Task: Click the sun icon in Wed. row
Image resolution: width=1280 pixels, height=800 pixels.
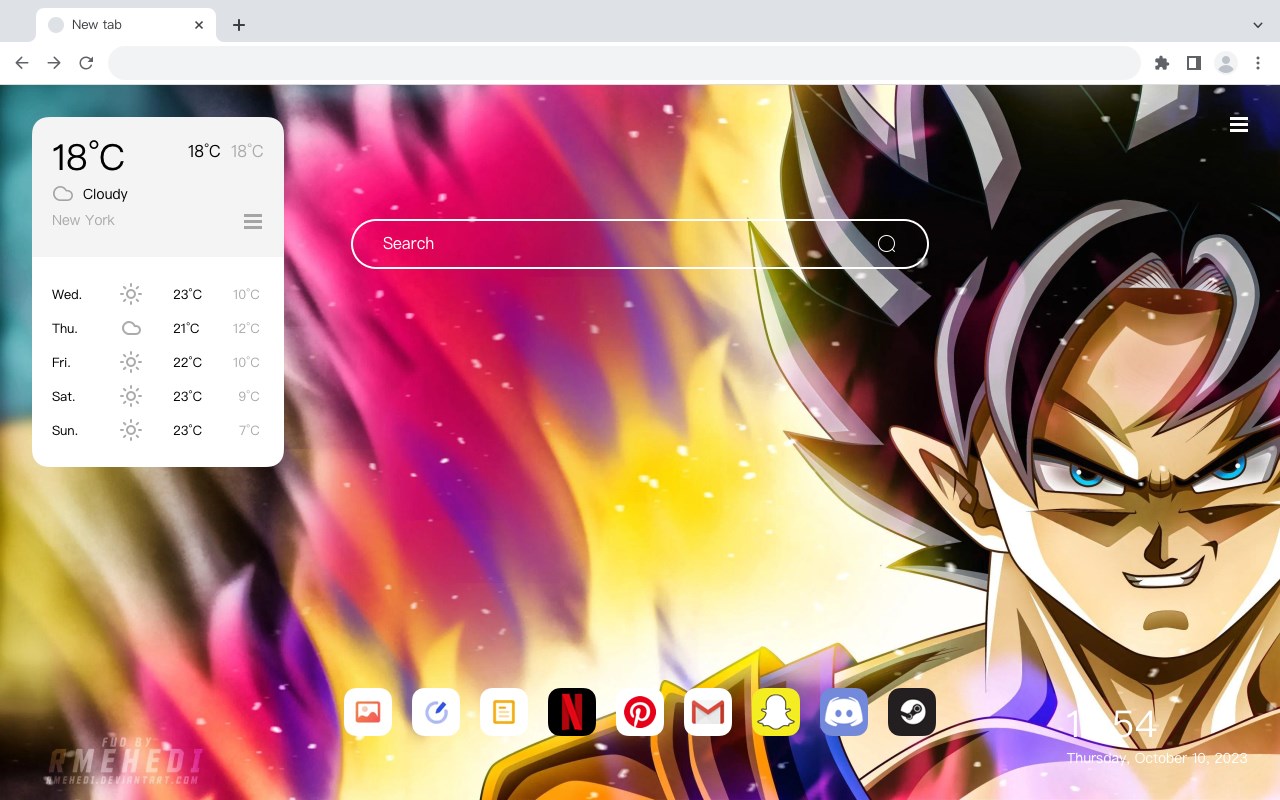Action: [131, 294]
